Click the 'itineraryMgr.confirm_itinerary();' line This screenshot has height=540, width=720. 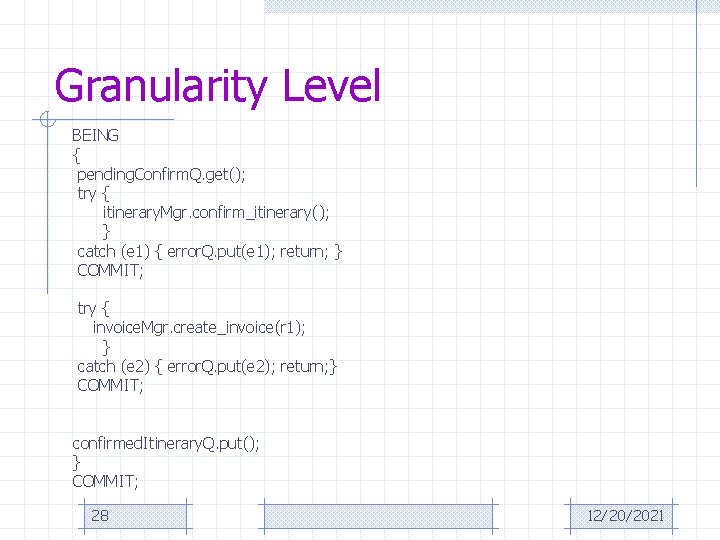coord(216,213)
